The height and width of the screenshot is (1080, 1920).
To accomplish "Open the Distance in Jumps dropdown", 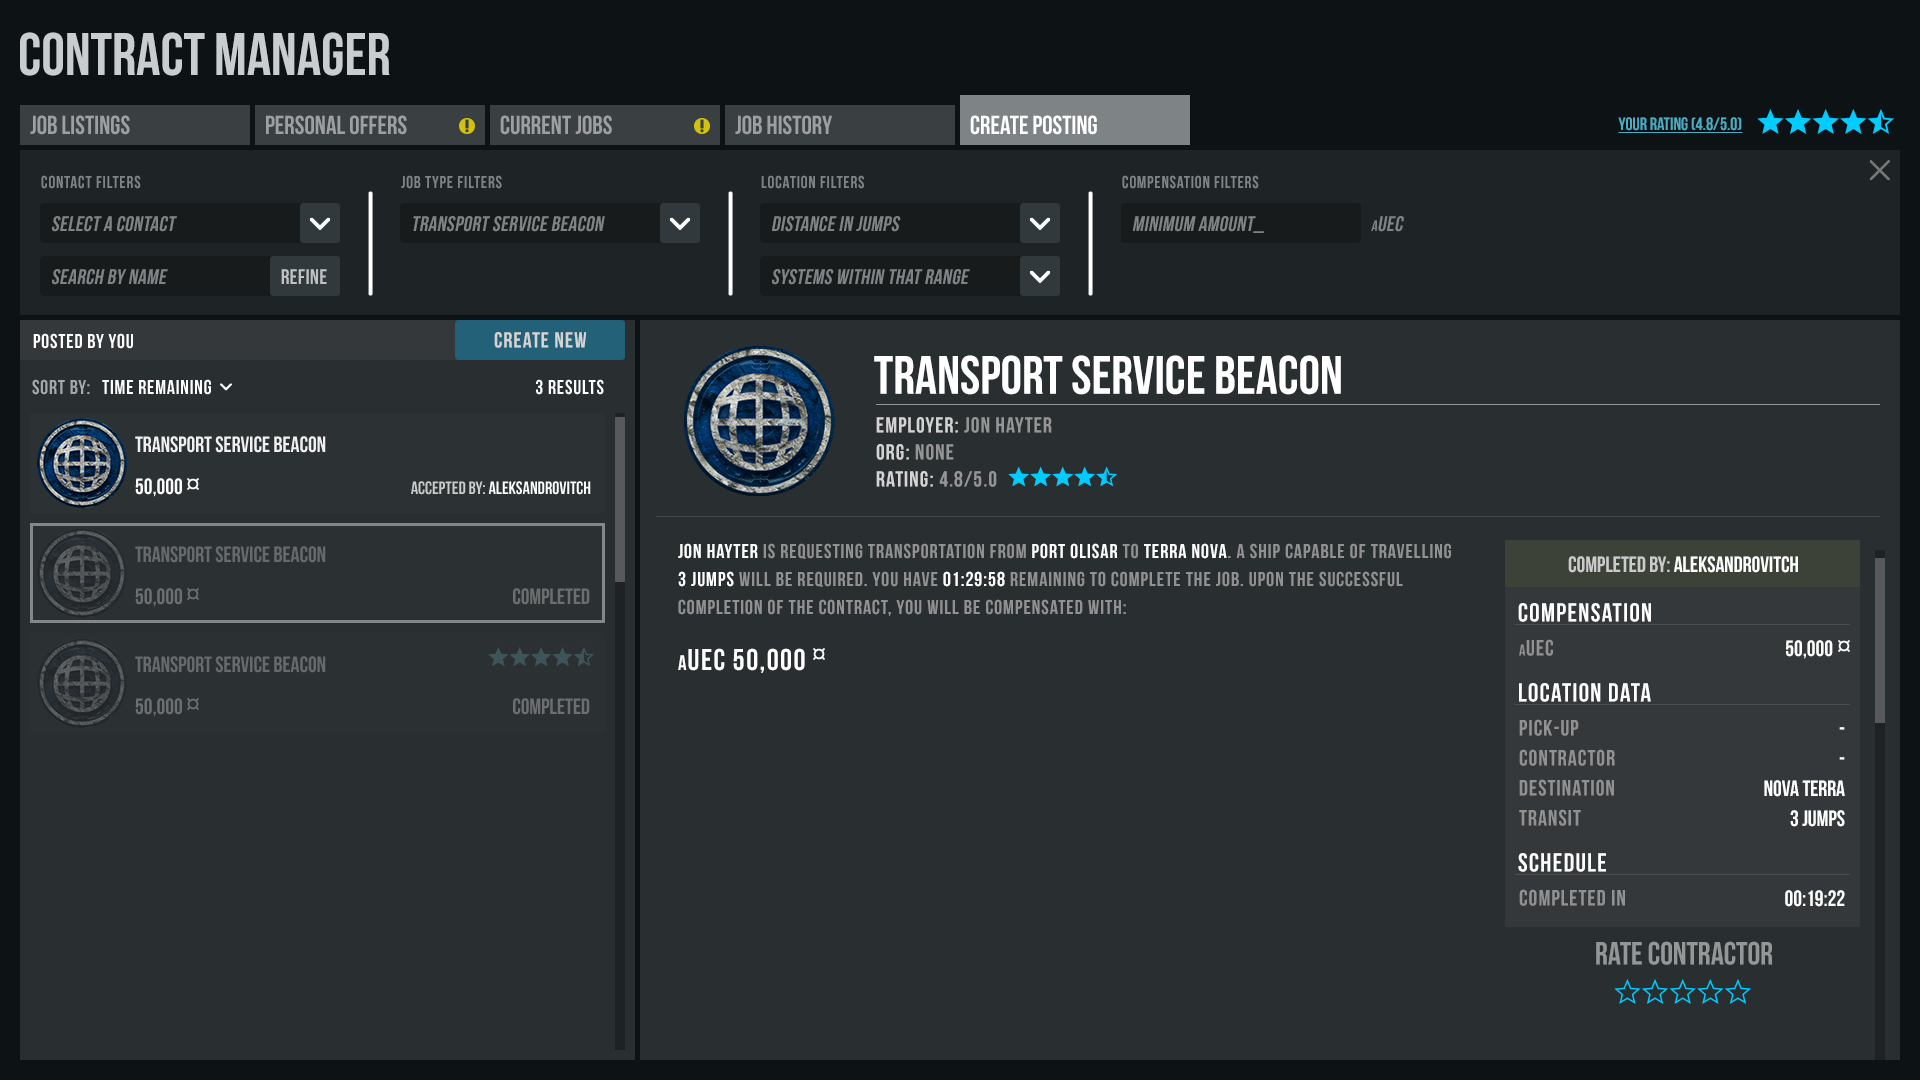I will tap(1040, 224).
